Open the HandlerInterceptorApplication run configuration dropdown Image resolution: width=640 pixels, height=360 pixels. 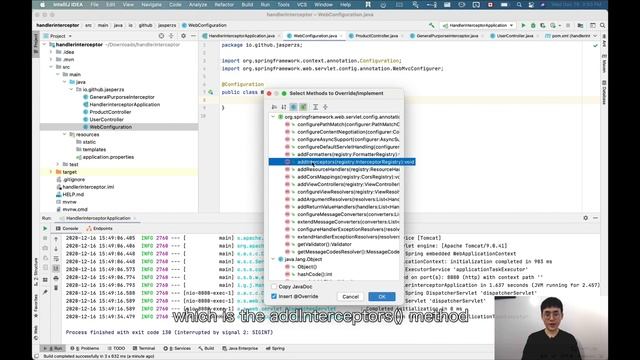[478, 25]
